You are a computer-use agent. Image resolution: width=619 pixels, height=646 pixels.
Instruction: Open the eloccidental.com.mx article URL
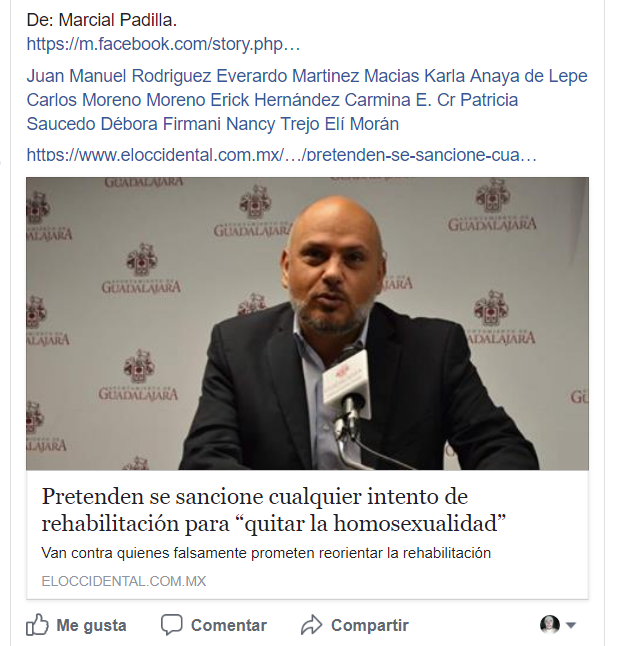(x=281, y=155)
